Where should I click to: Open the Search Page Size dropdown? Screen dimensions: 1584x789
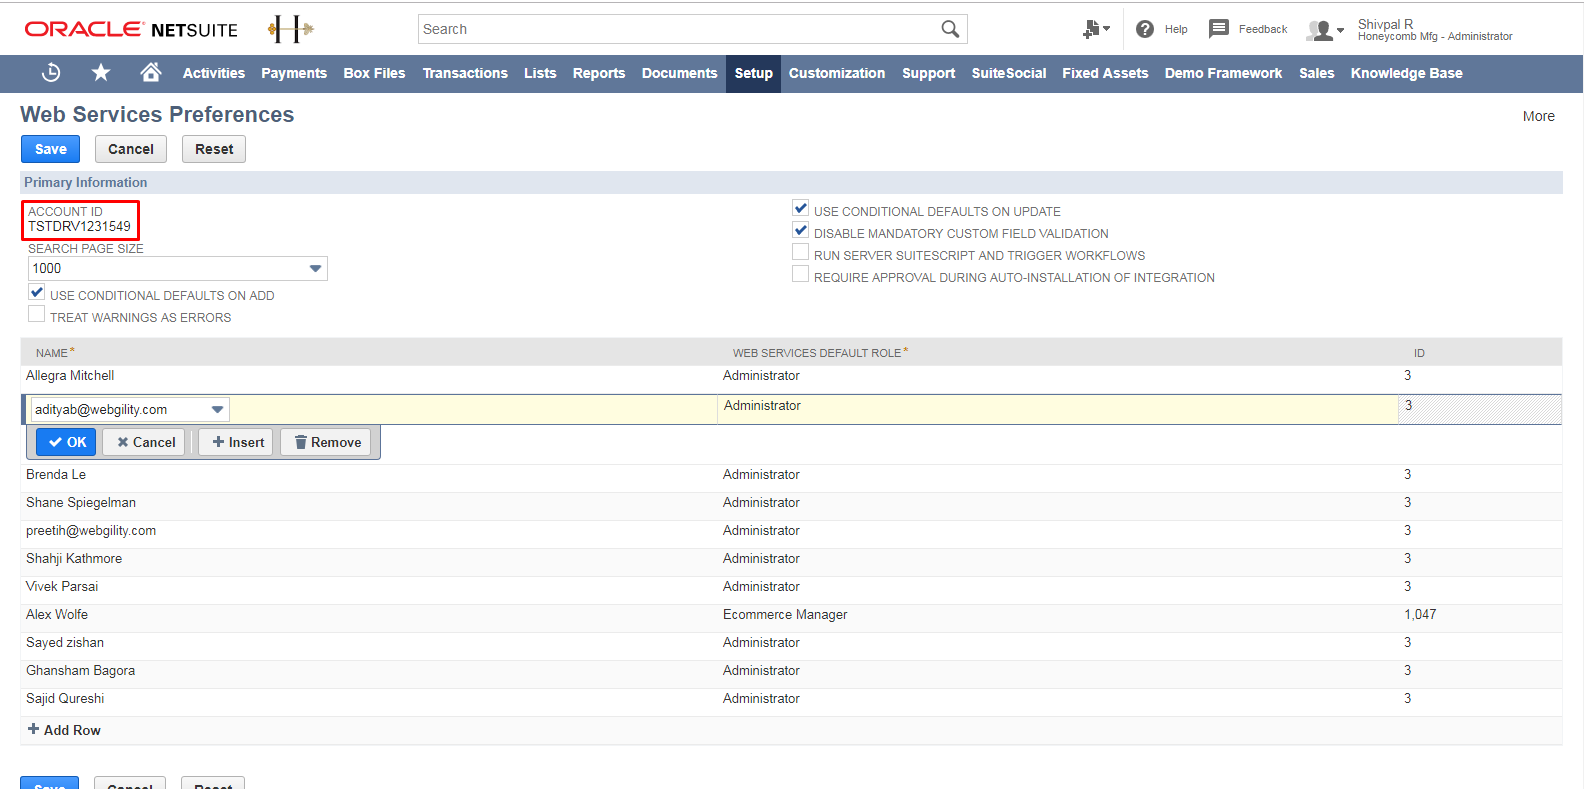point(177,268)
